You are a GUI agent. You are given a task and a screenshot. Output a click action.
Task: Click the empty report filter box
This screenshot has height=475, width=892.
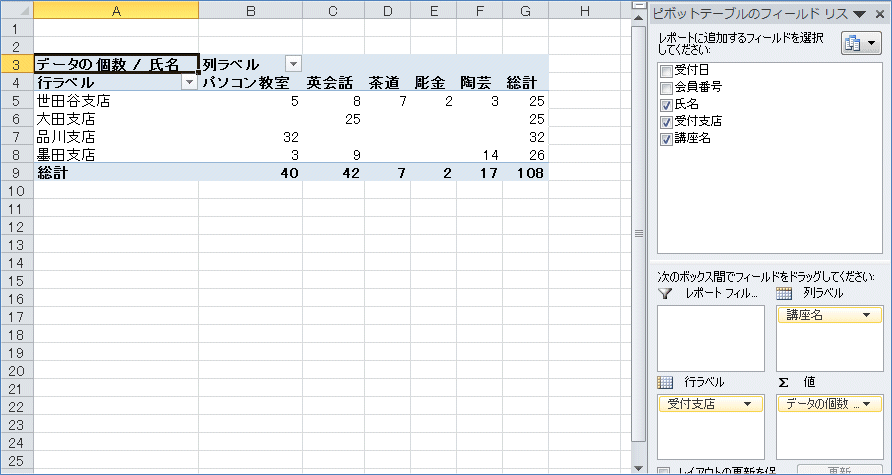(711, 338)
